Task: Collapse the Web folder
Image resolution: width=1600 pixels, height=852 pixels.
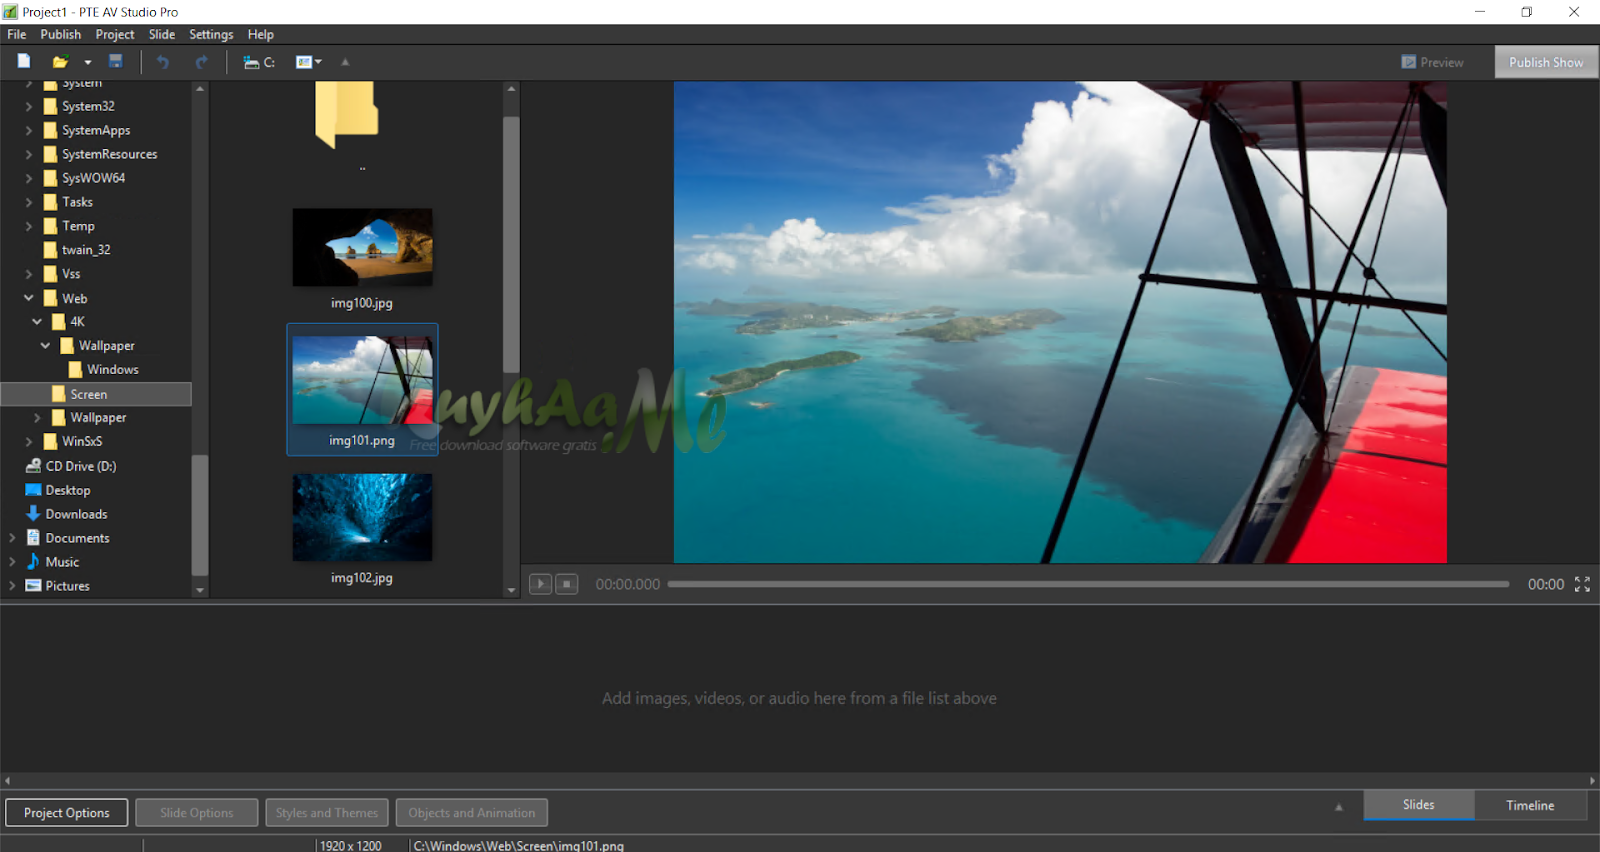Action: (29, 298)
